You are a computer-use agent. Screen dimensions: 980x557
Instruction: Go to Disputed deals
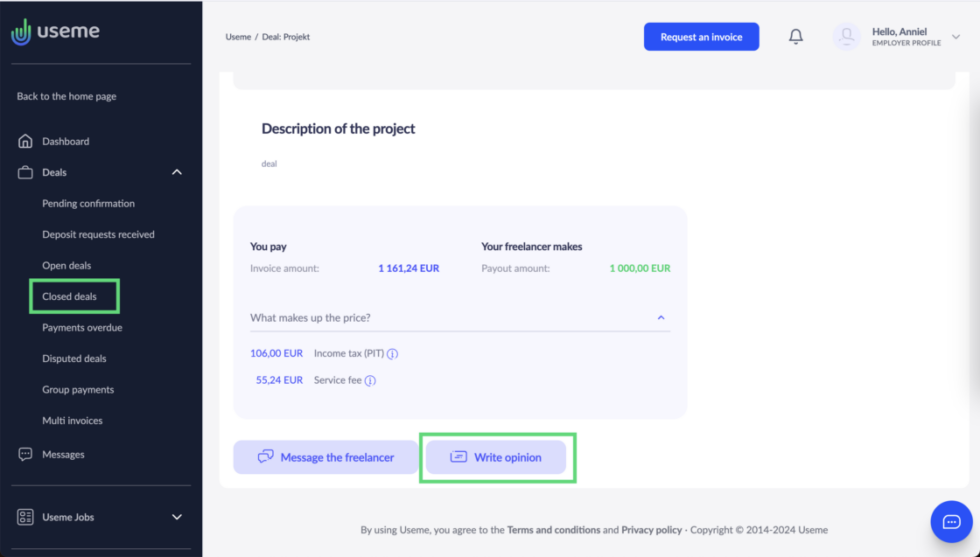[x=74, y=359]
